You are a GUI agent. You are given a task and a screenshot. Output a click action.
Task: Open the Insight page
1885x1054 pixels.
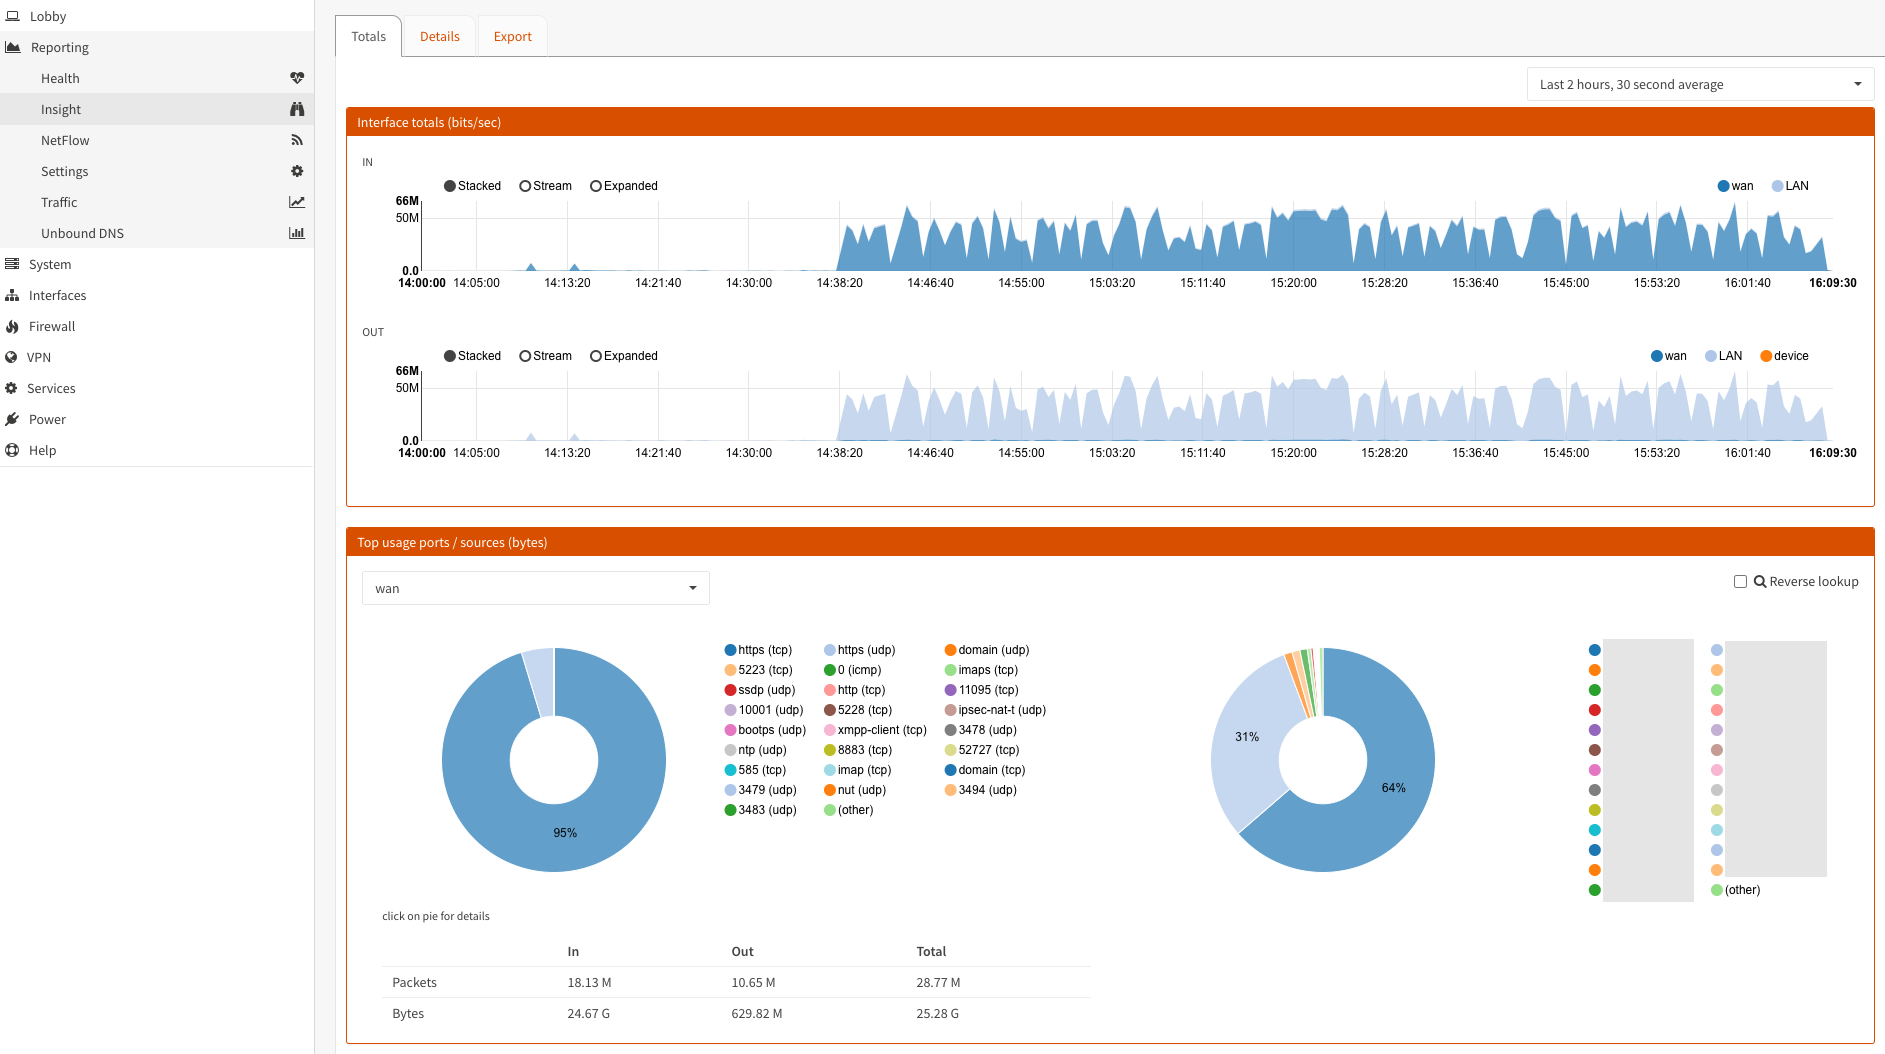pos(157,109)
